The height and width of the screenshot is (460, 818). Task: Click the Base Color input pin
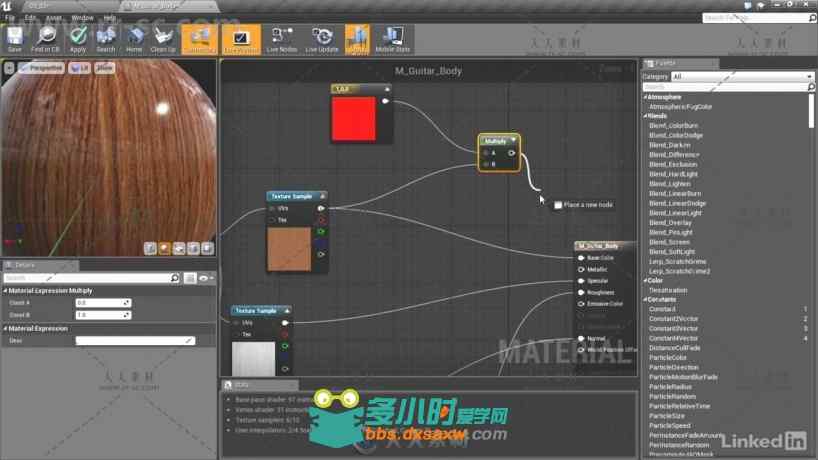pos(581,258)
